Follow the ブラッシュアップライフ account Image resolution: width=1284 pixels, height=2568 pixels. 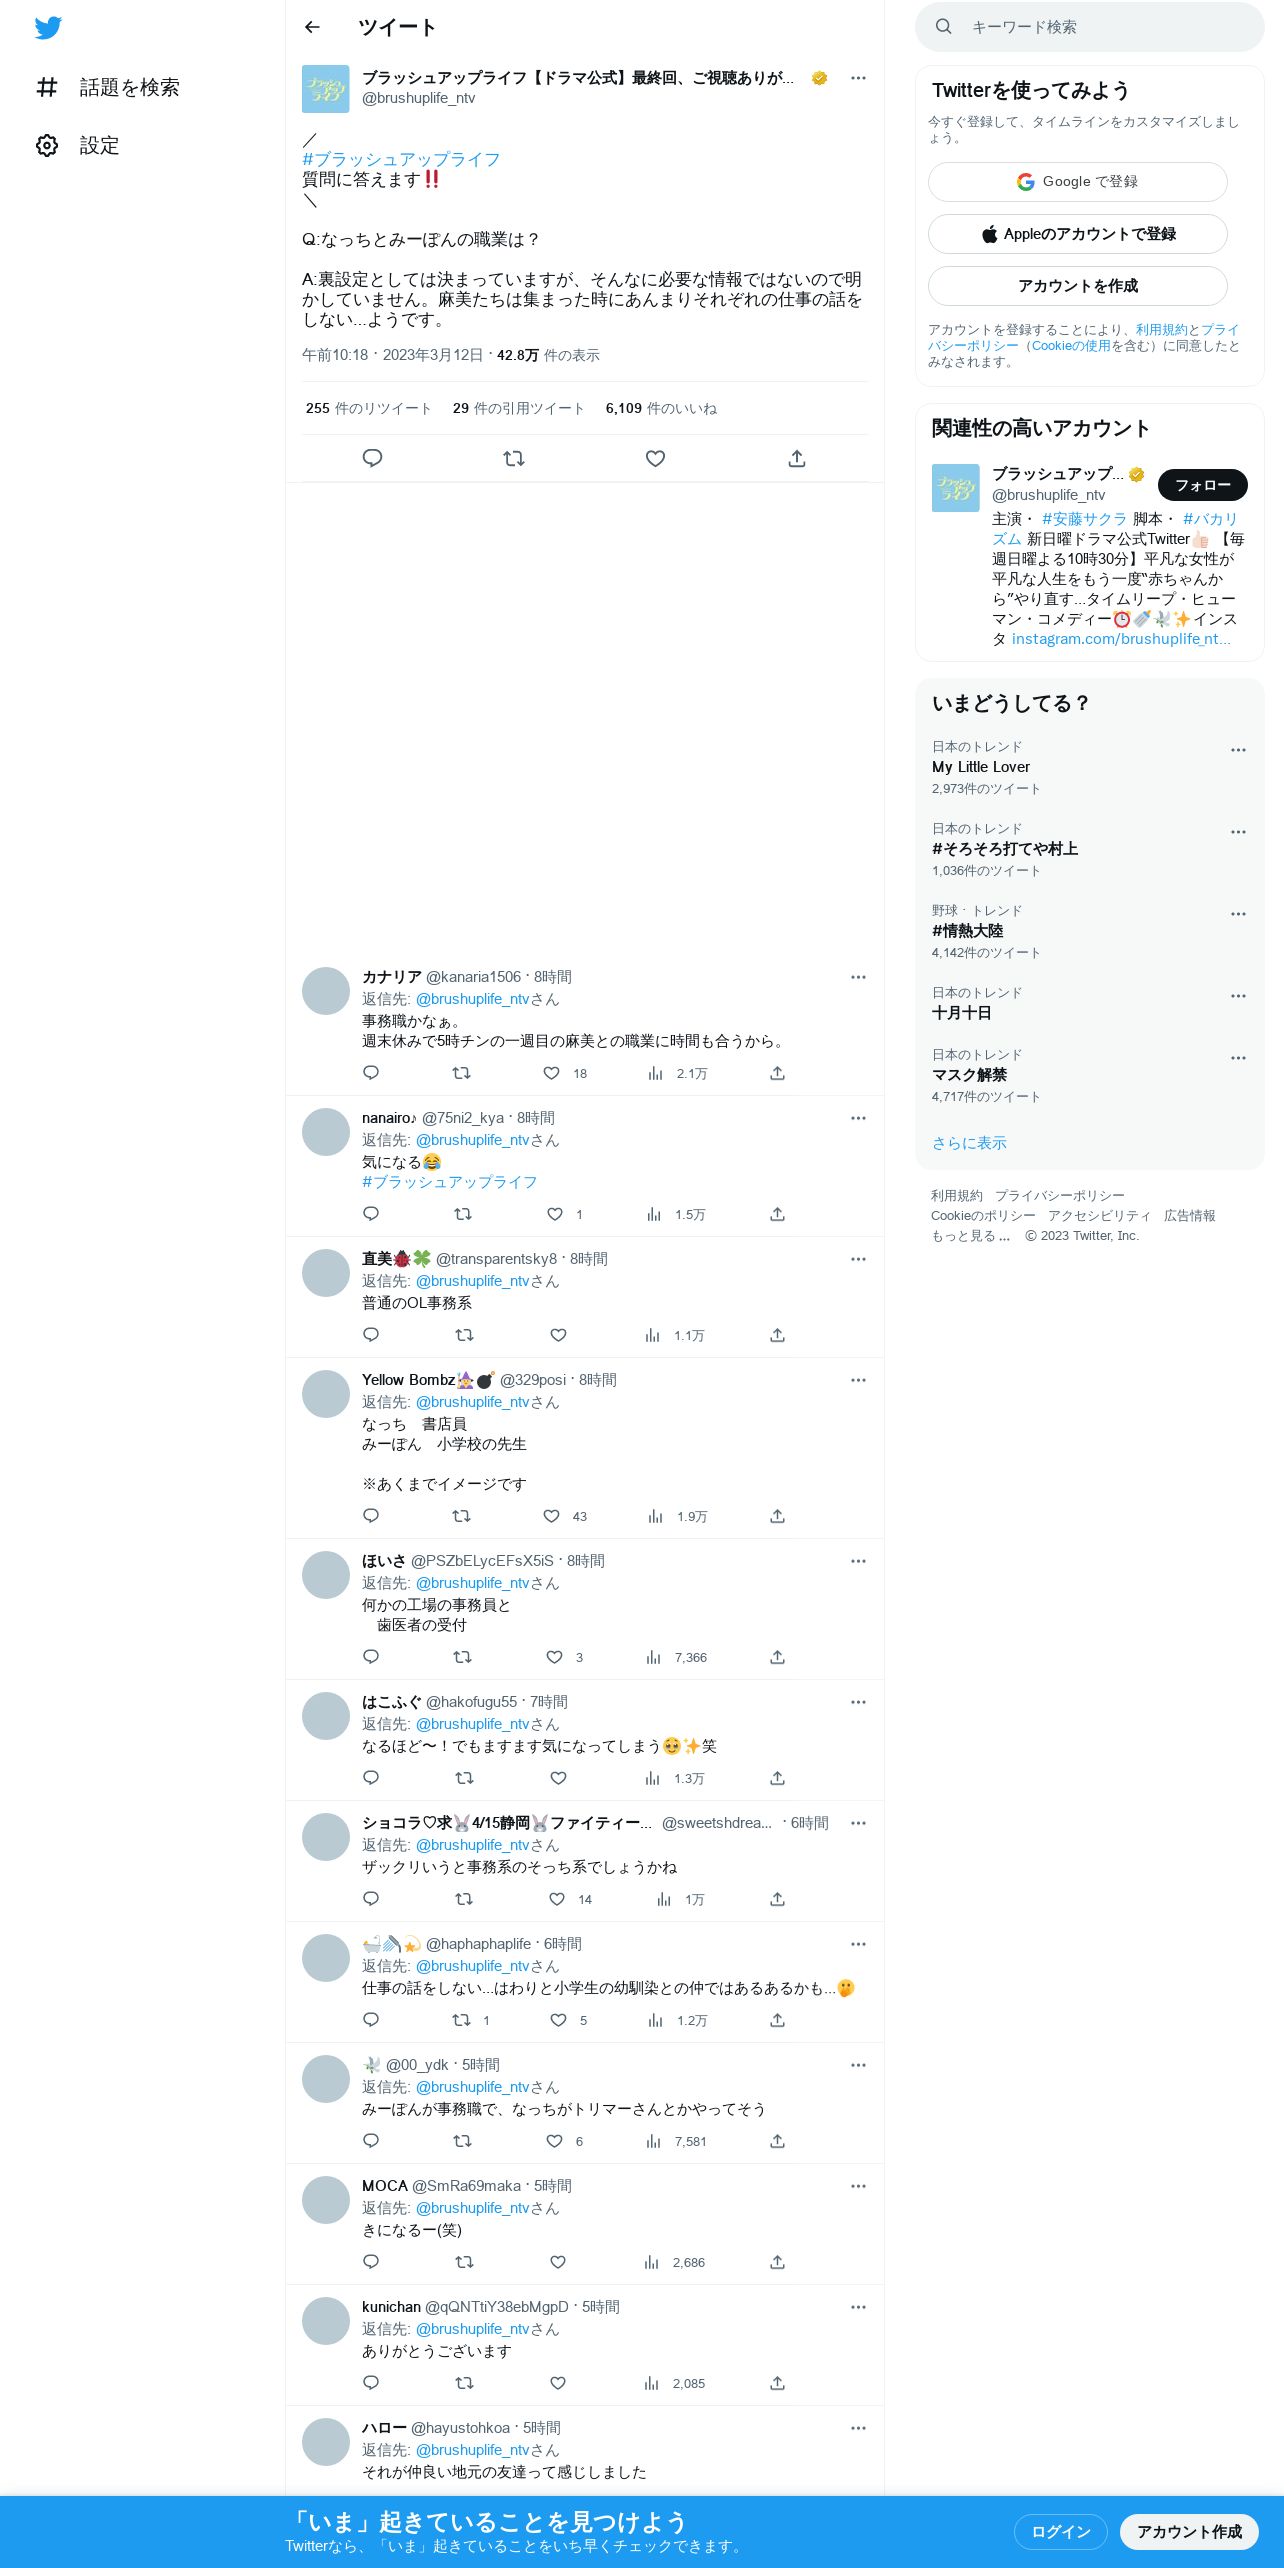(1202, 485)
